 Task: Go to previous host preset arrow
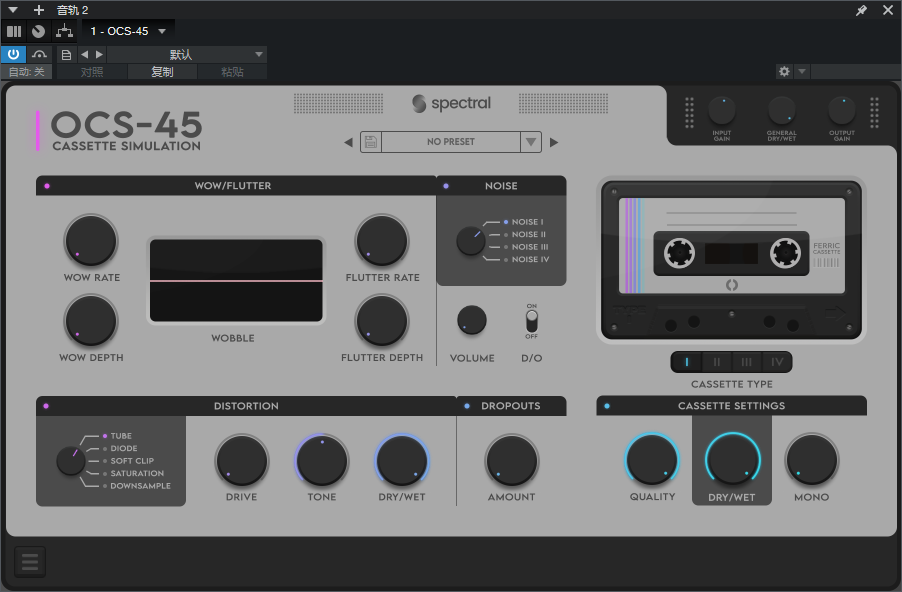pos(85,55)
